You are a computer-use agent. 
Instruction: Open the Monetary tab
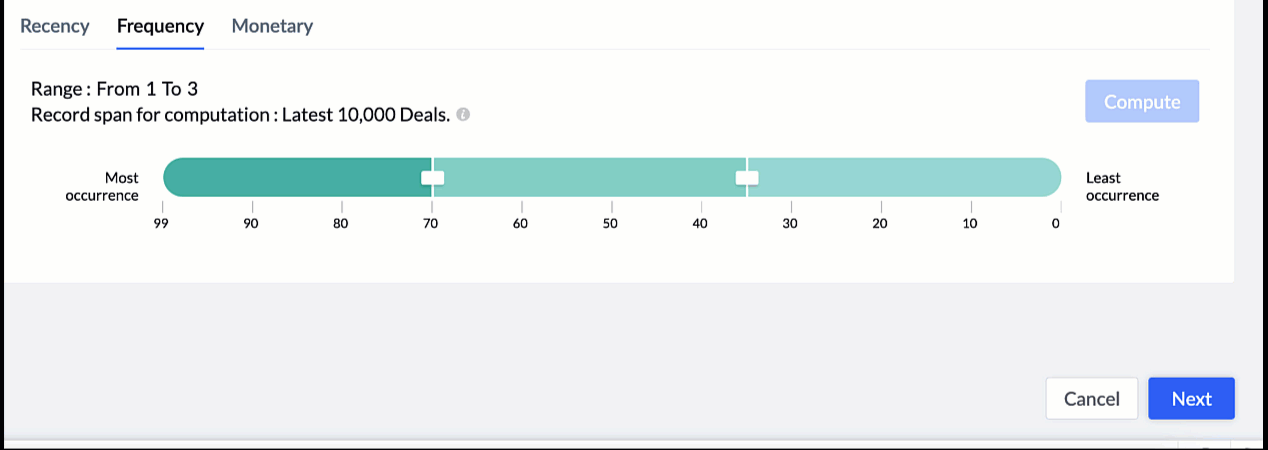tap(272, 26)
